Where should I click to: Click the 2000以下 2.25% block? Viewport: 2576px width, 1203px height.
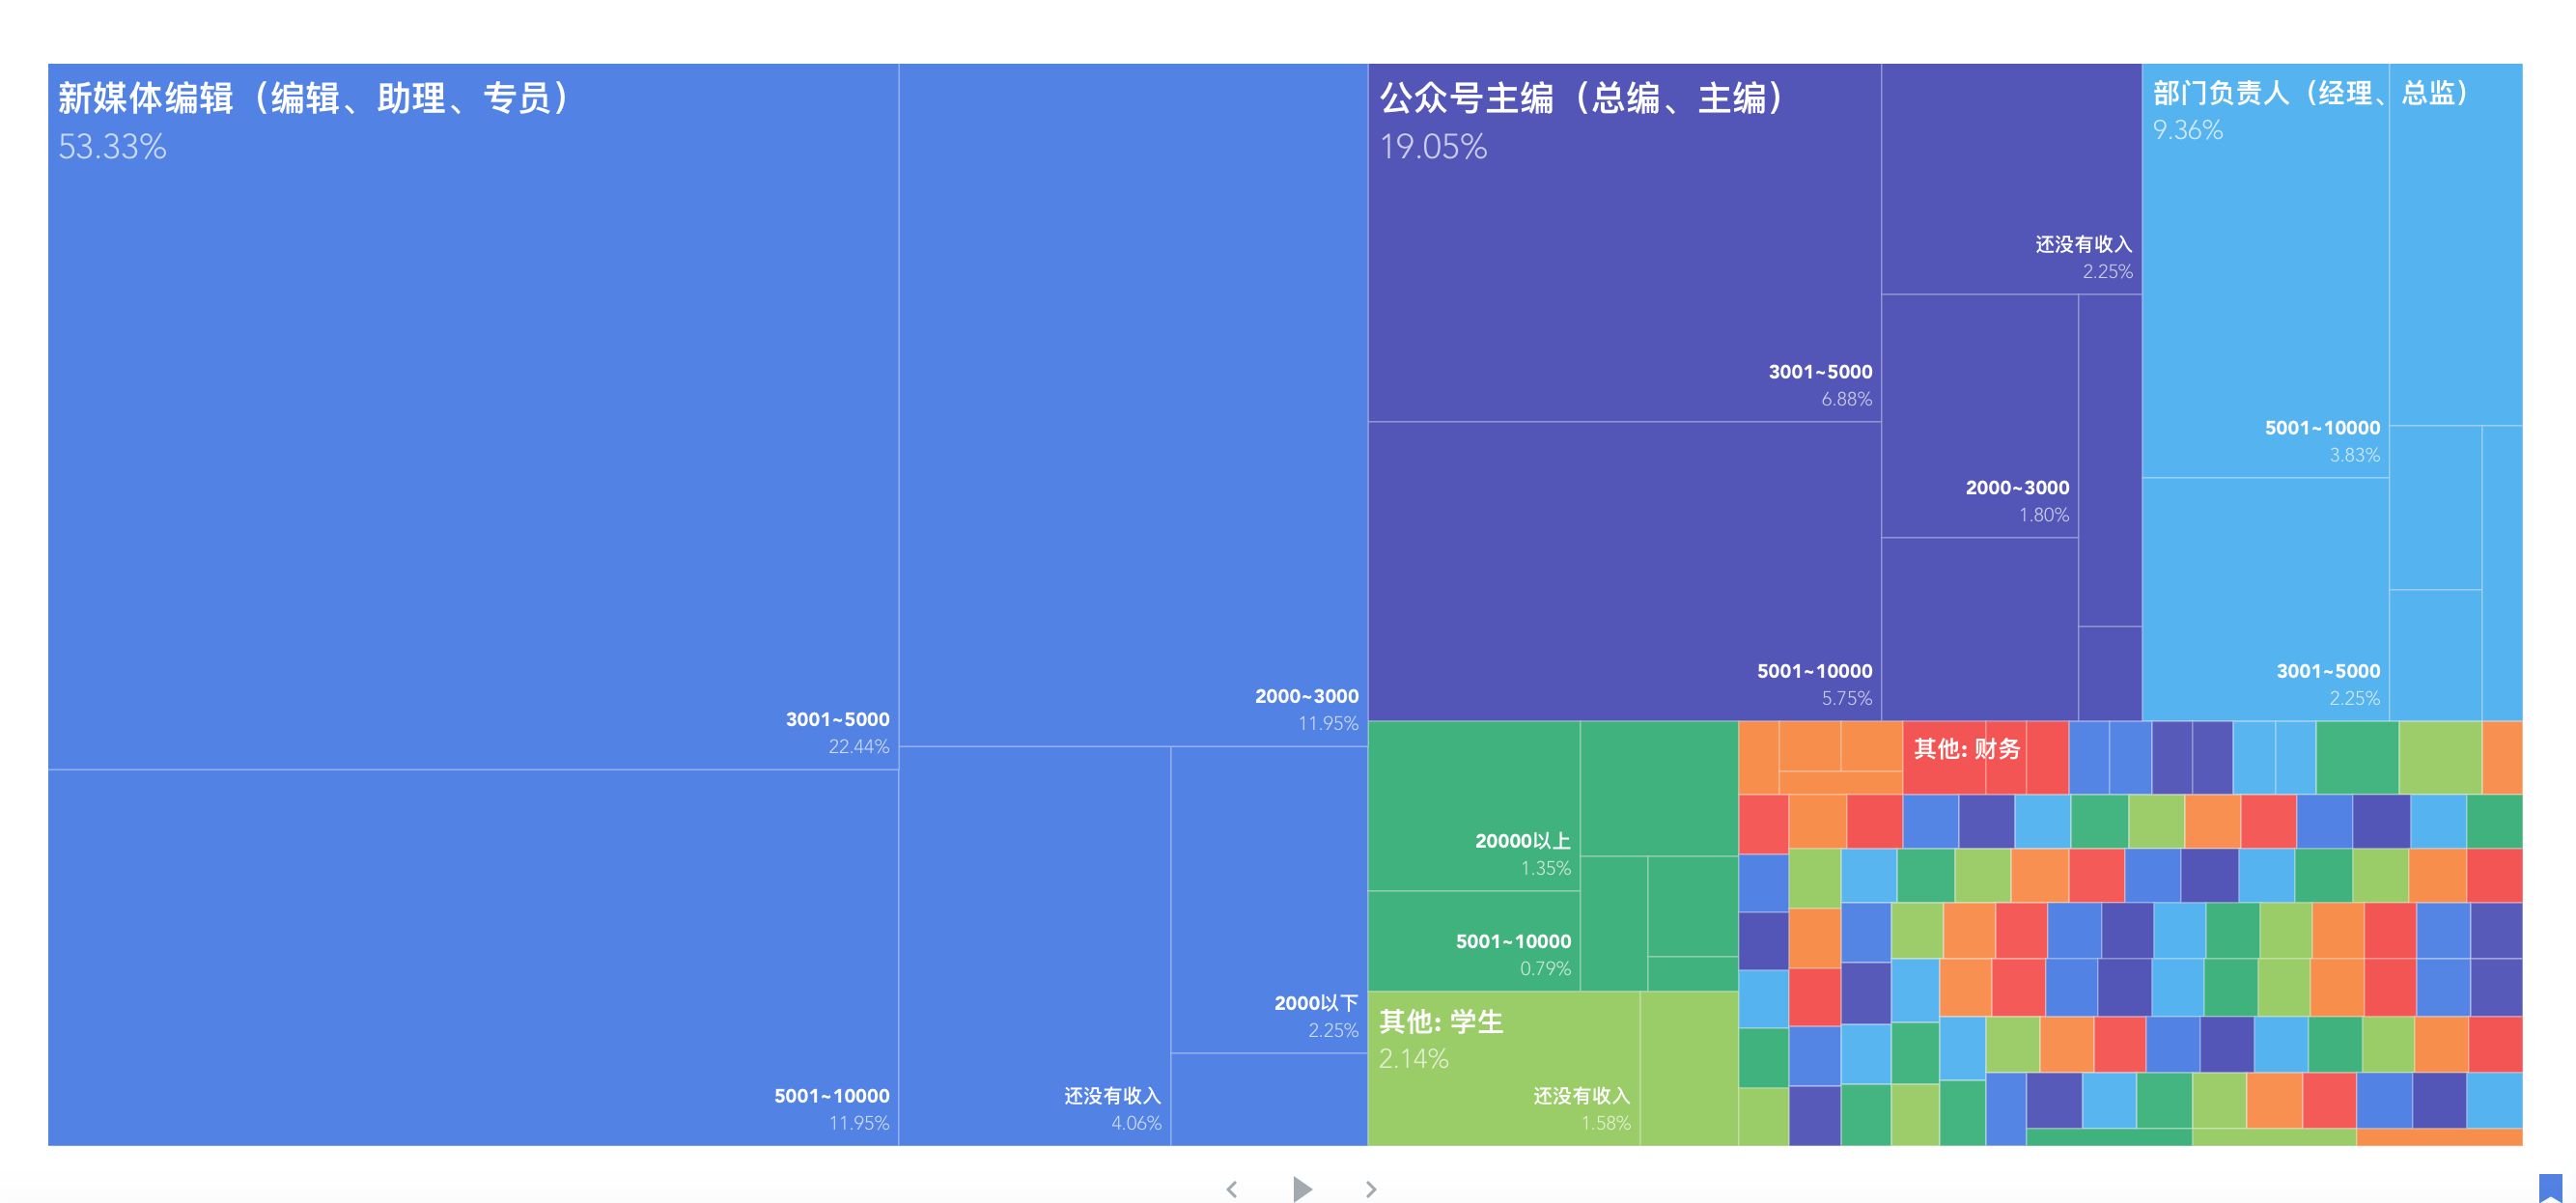point(1268,899)
